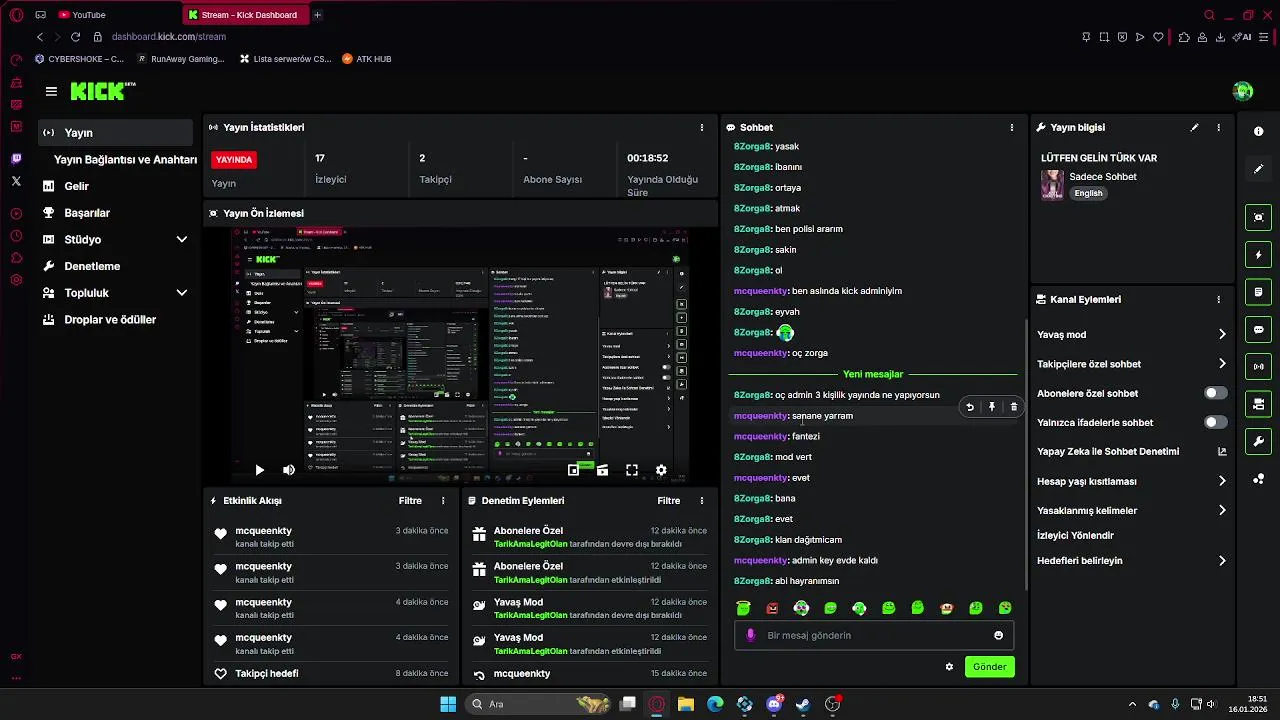Pin the hovered chat message
The width and height of the screenshot is (1280, 720).
click(x=992, y=407)
